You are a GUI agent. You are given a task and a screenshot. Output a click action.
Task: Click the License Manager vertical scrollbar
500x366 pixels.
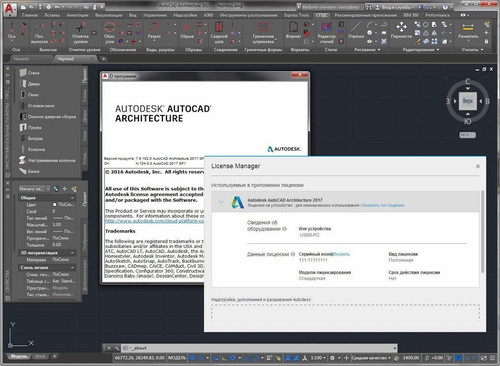(482, 232)
